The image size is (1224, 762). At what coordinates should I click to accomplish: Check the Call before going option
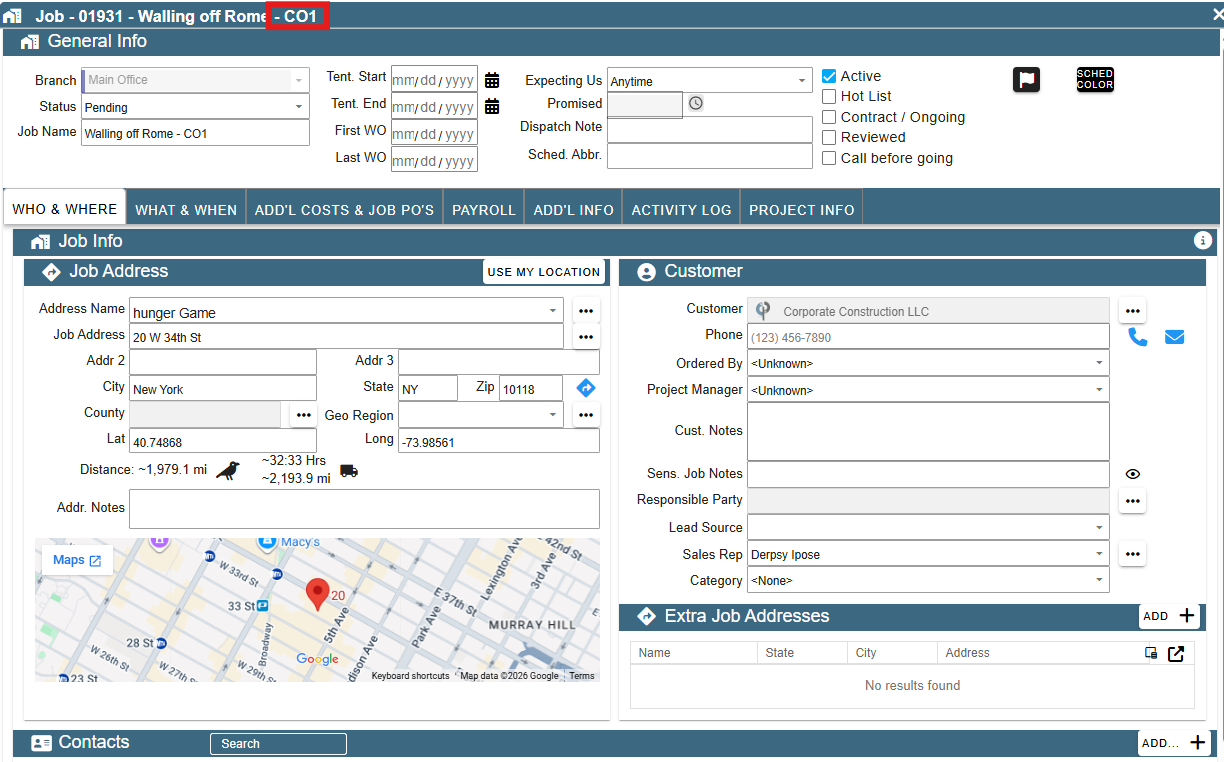click(x=829, y=158)
